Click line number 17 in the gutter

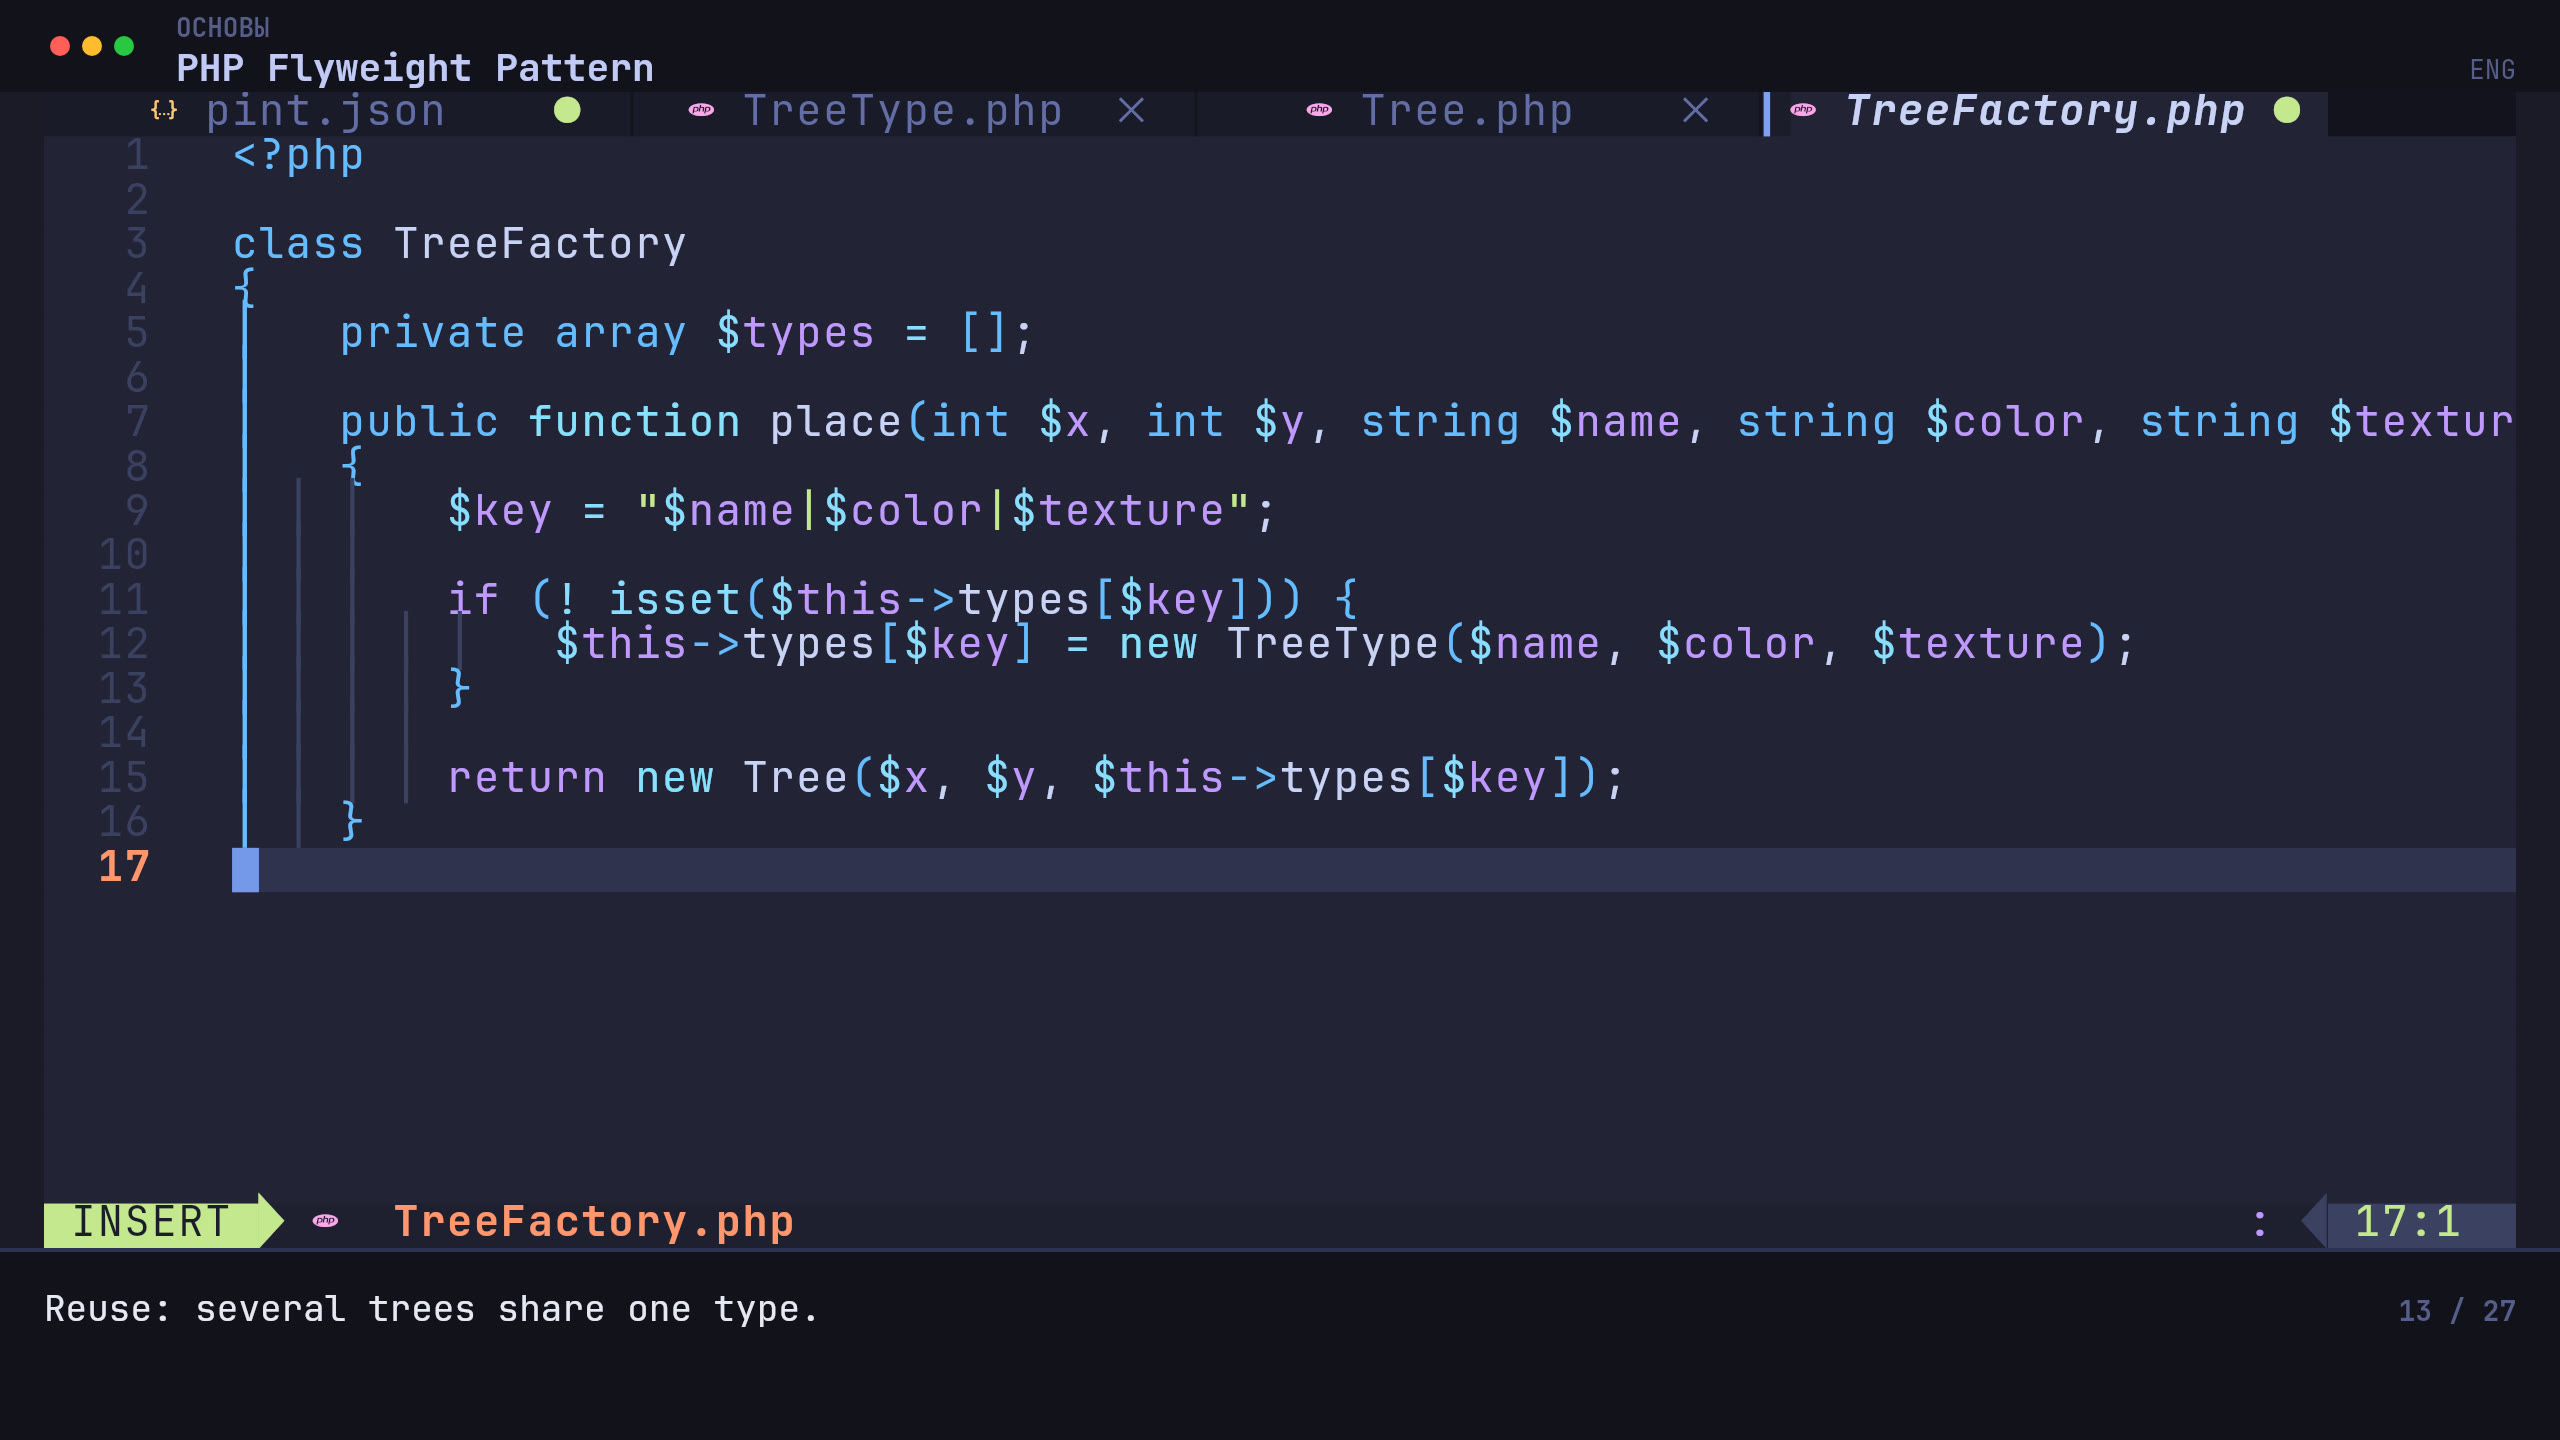click(124, 867)
